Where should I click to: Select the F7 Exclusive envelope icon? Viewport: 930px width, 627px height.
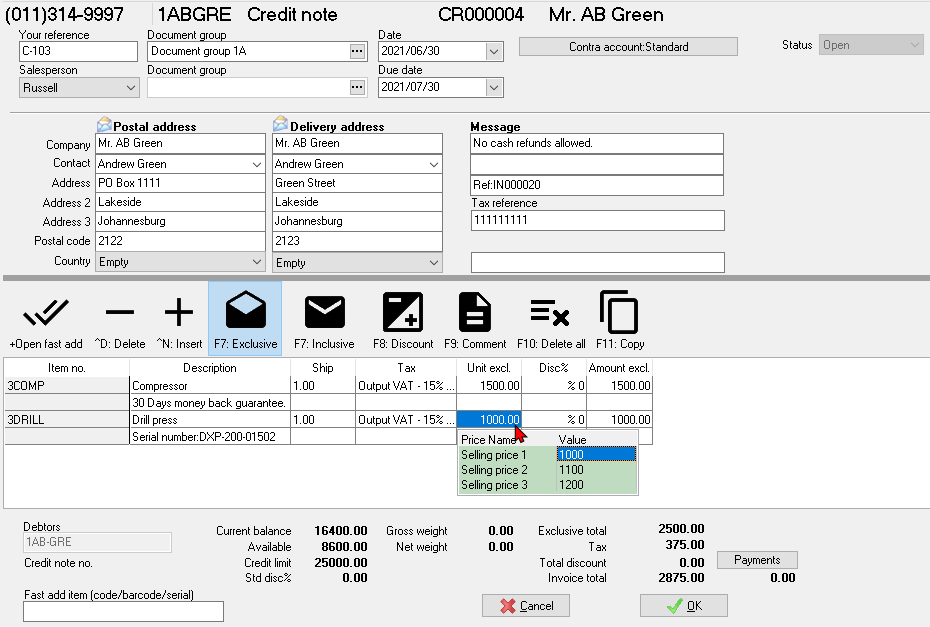click(245, 314)
